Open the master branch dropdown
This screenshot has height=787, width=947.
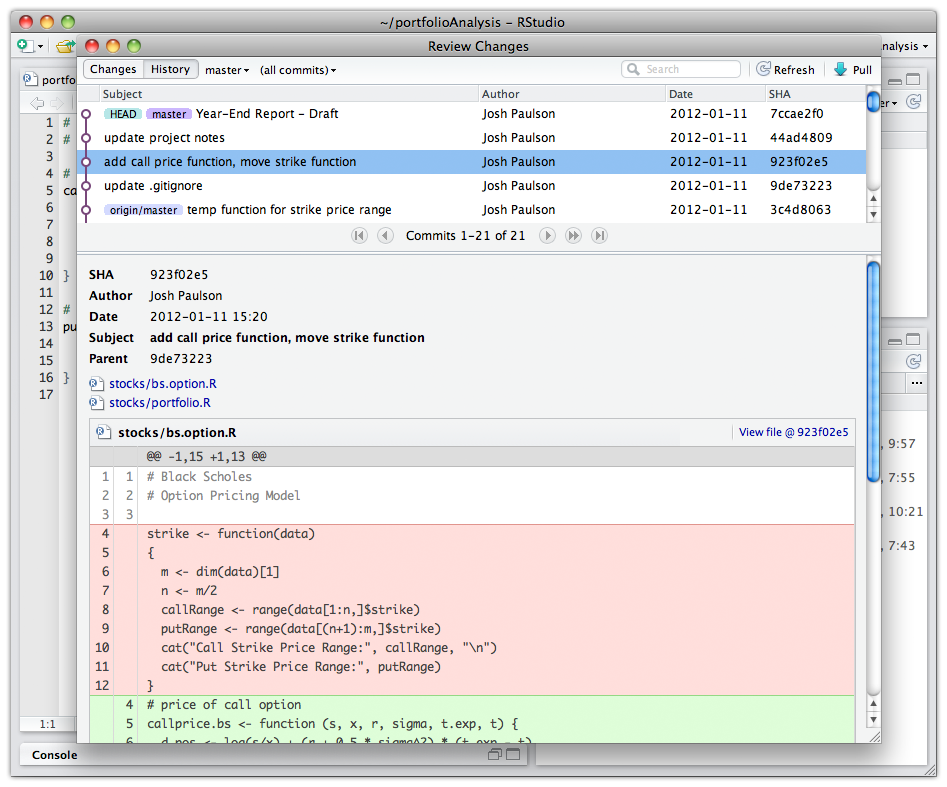pyautogui.click(x=227, y=70)
